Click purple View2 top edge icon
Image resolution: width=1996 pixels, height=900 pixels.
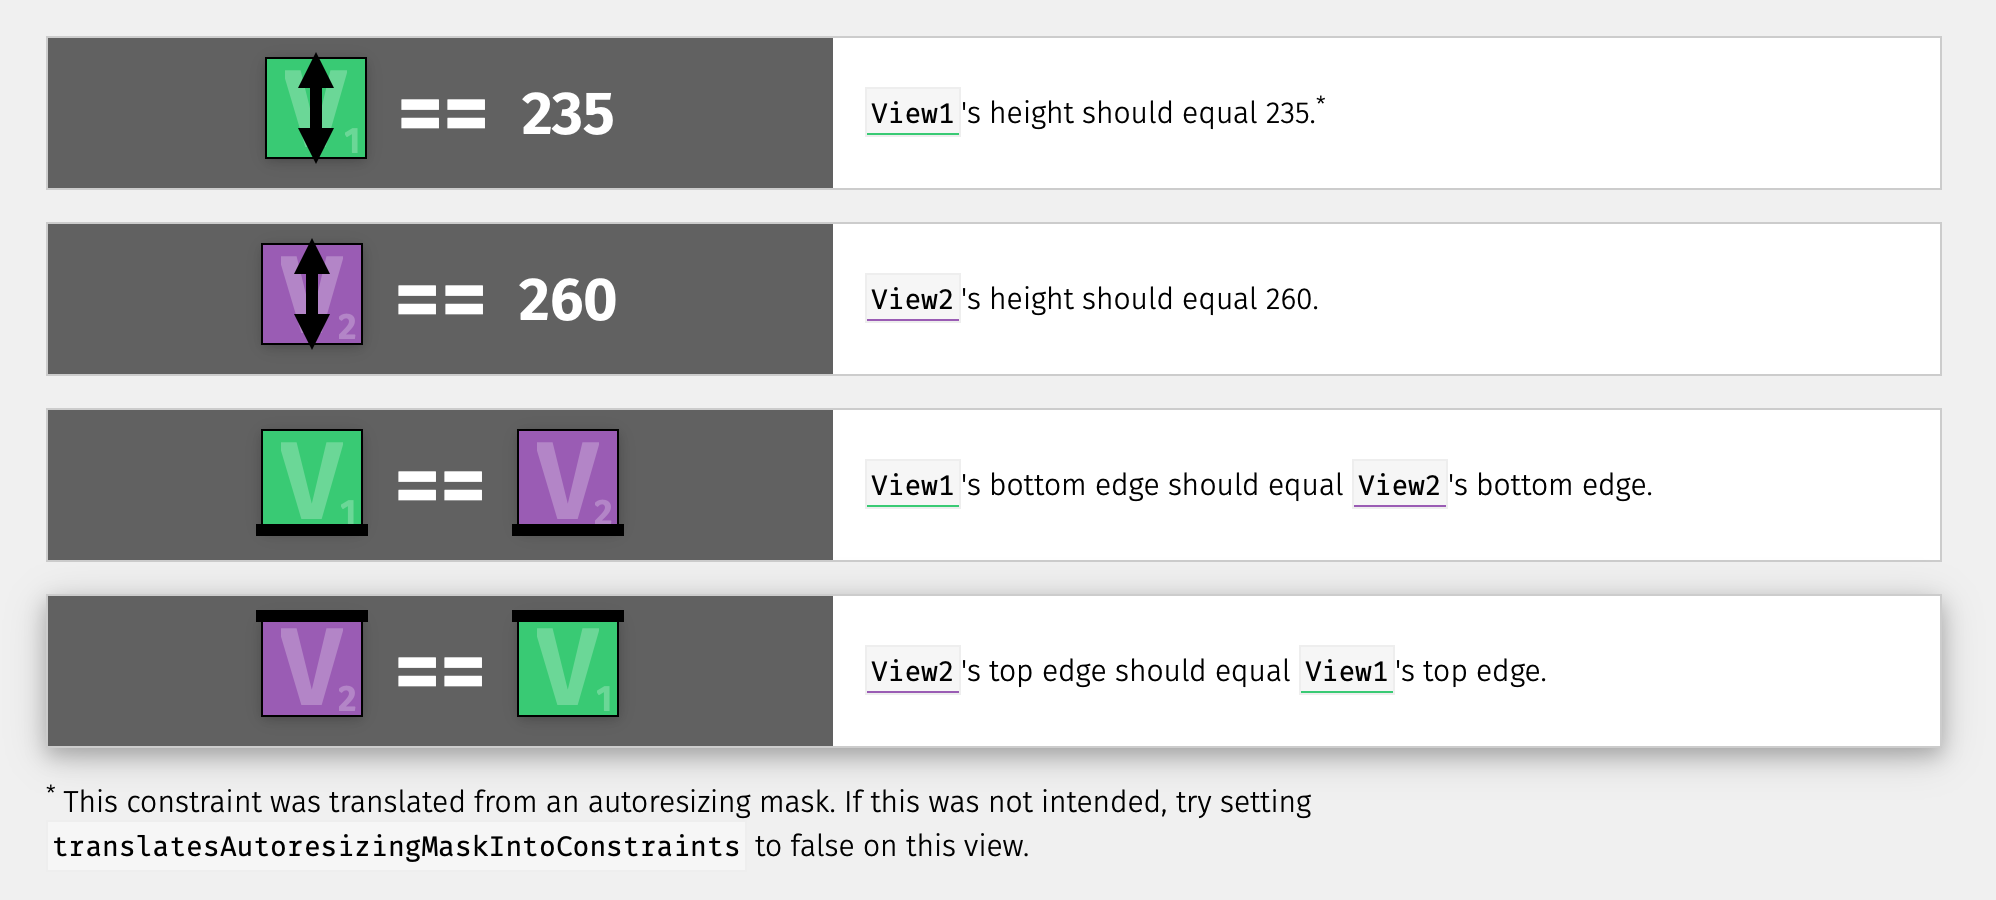coord(312,664)
